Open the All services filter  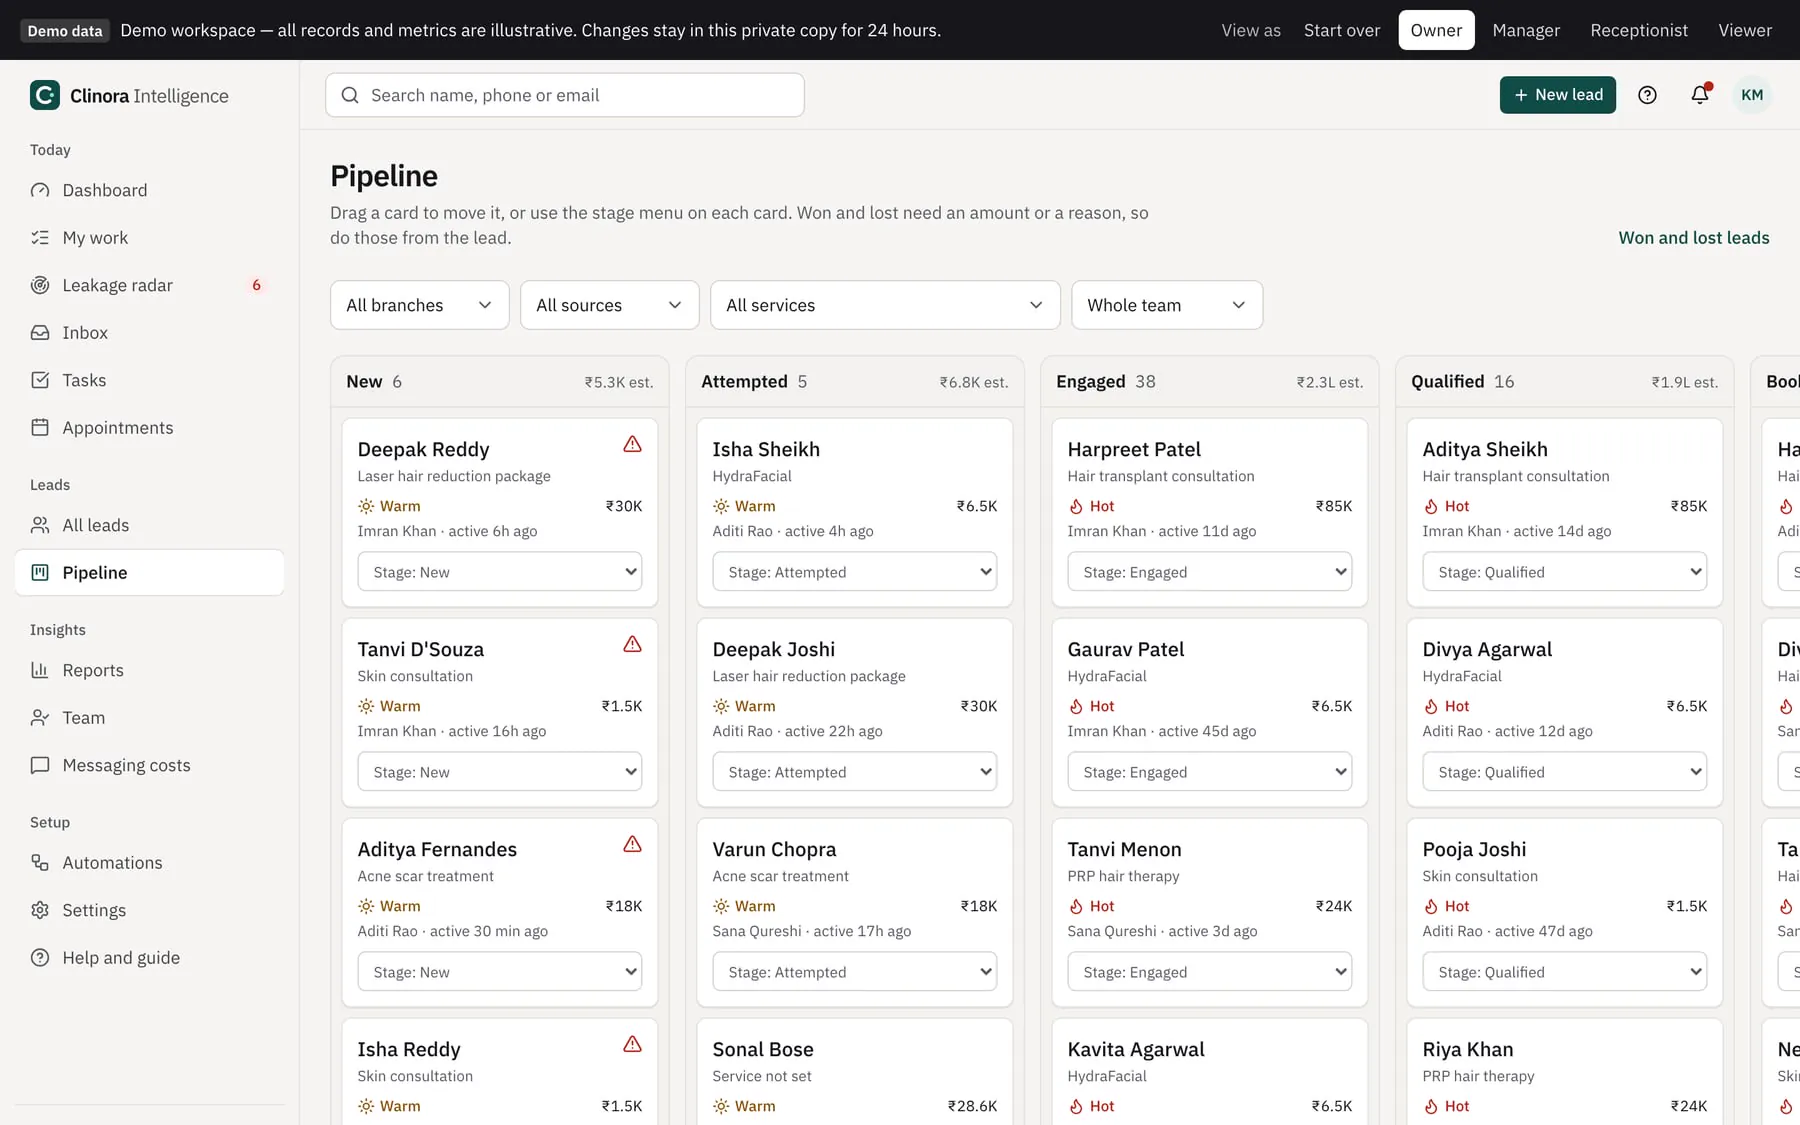885,305
